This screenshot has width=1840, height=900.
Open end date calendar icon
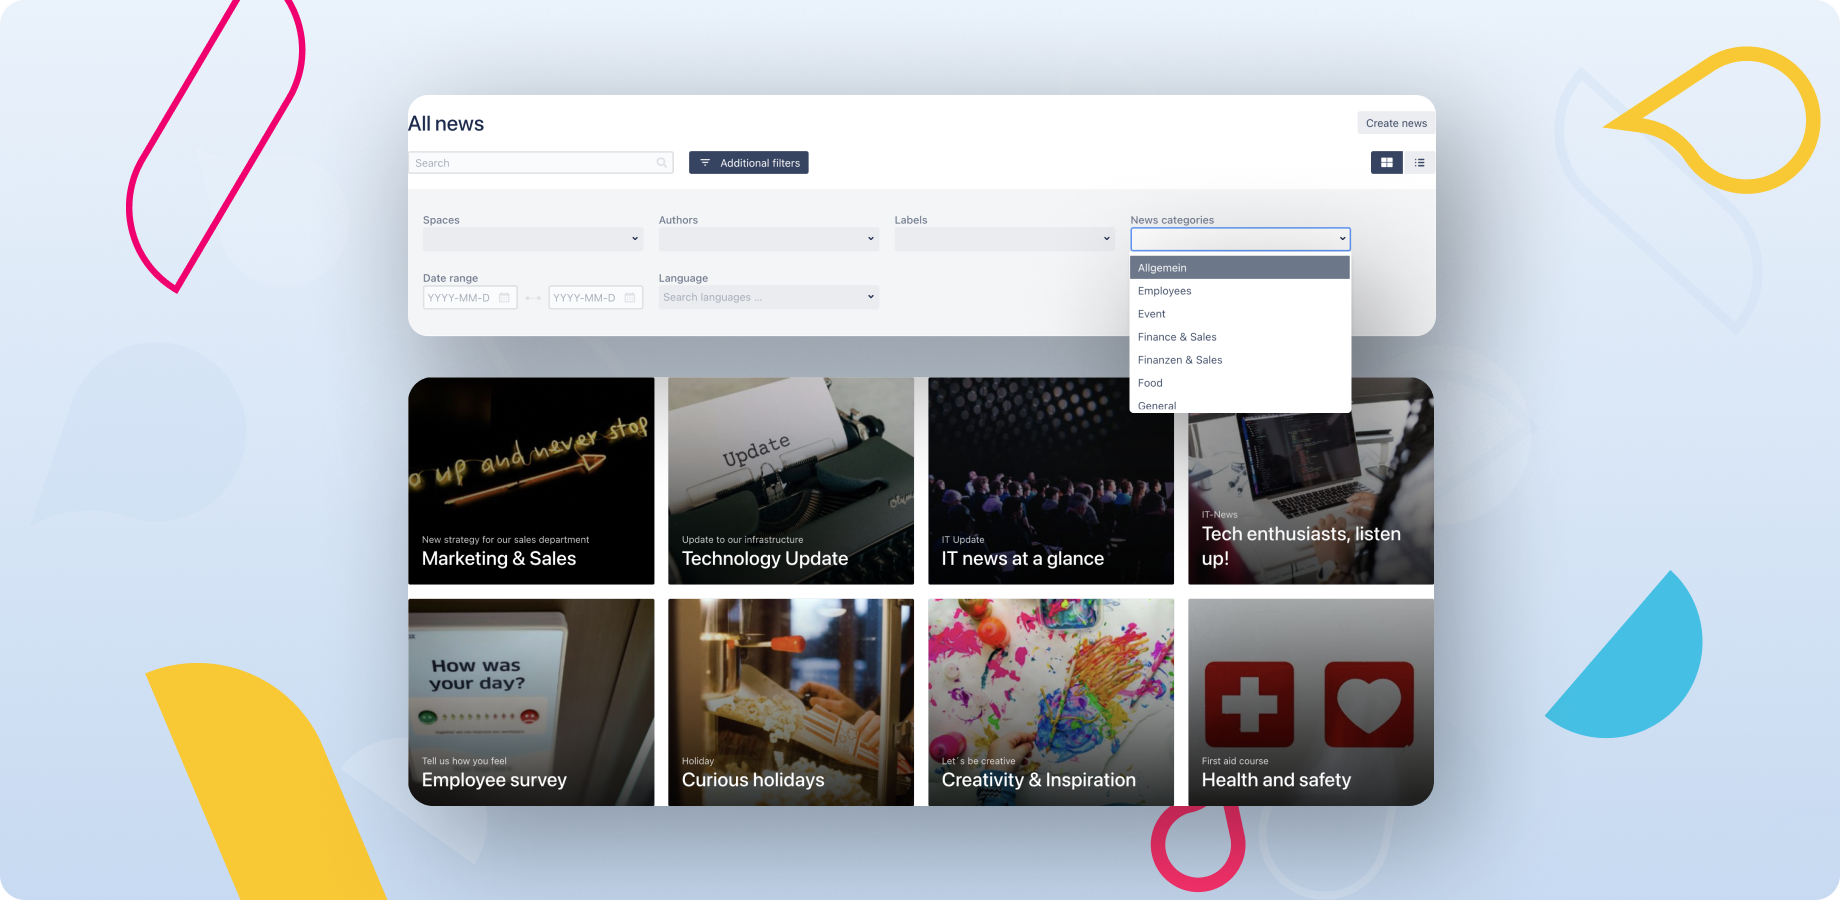point(630,298)
